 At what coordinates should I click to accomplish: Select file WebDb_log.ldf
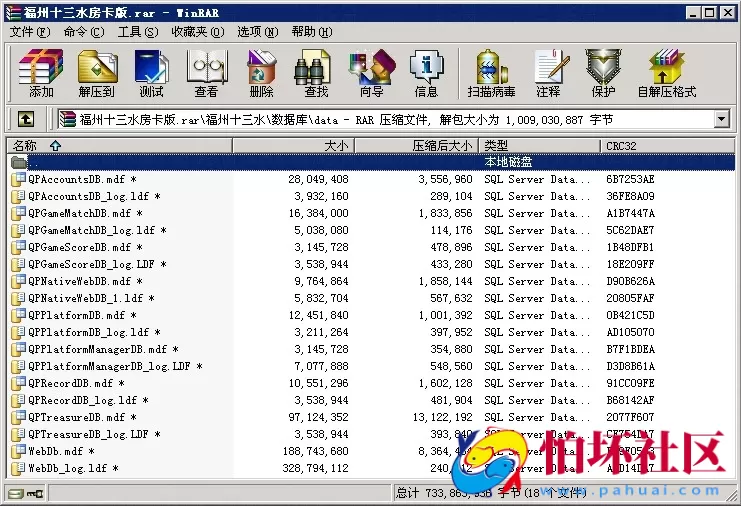click(x=73, y=468)
